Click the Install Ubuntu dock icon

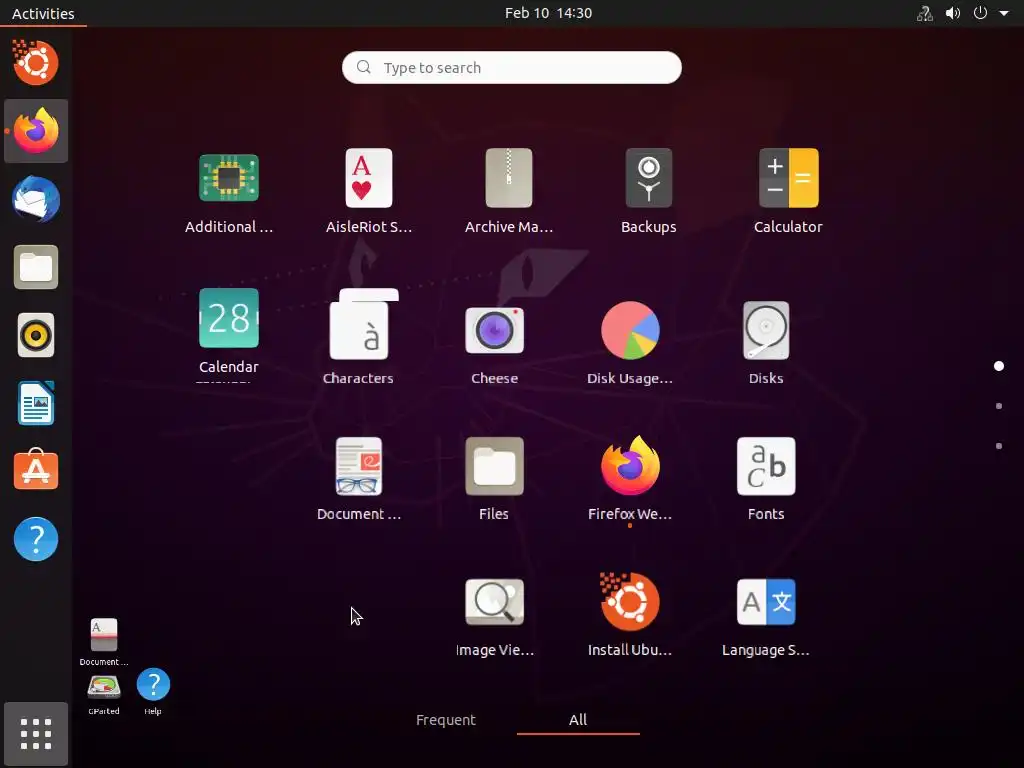click(36, 63)
